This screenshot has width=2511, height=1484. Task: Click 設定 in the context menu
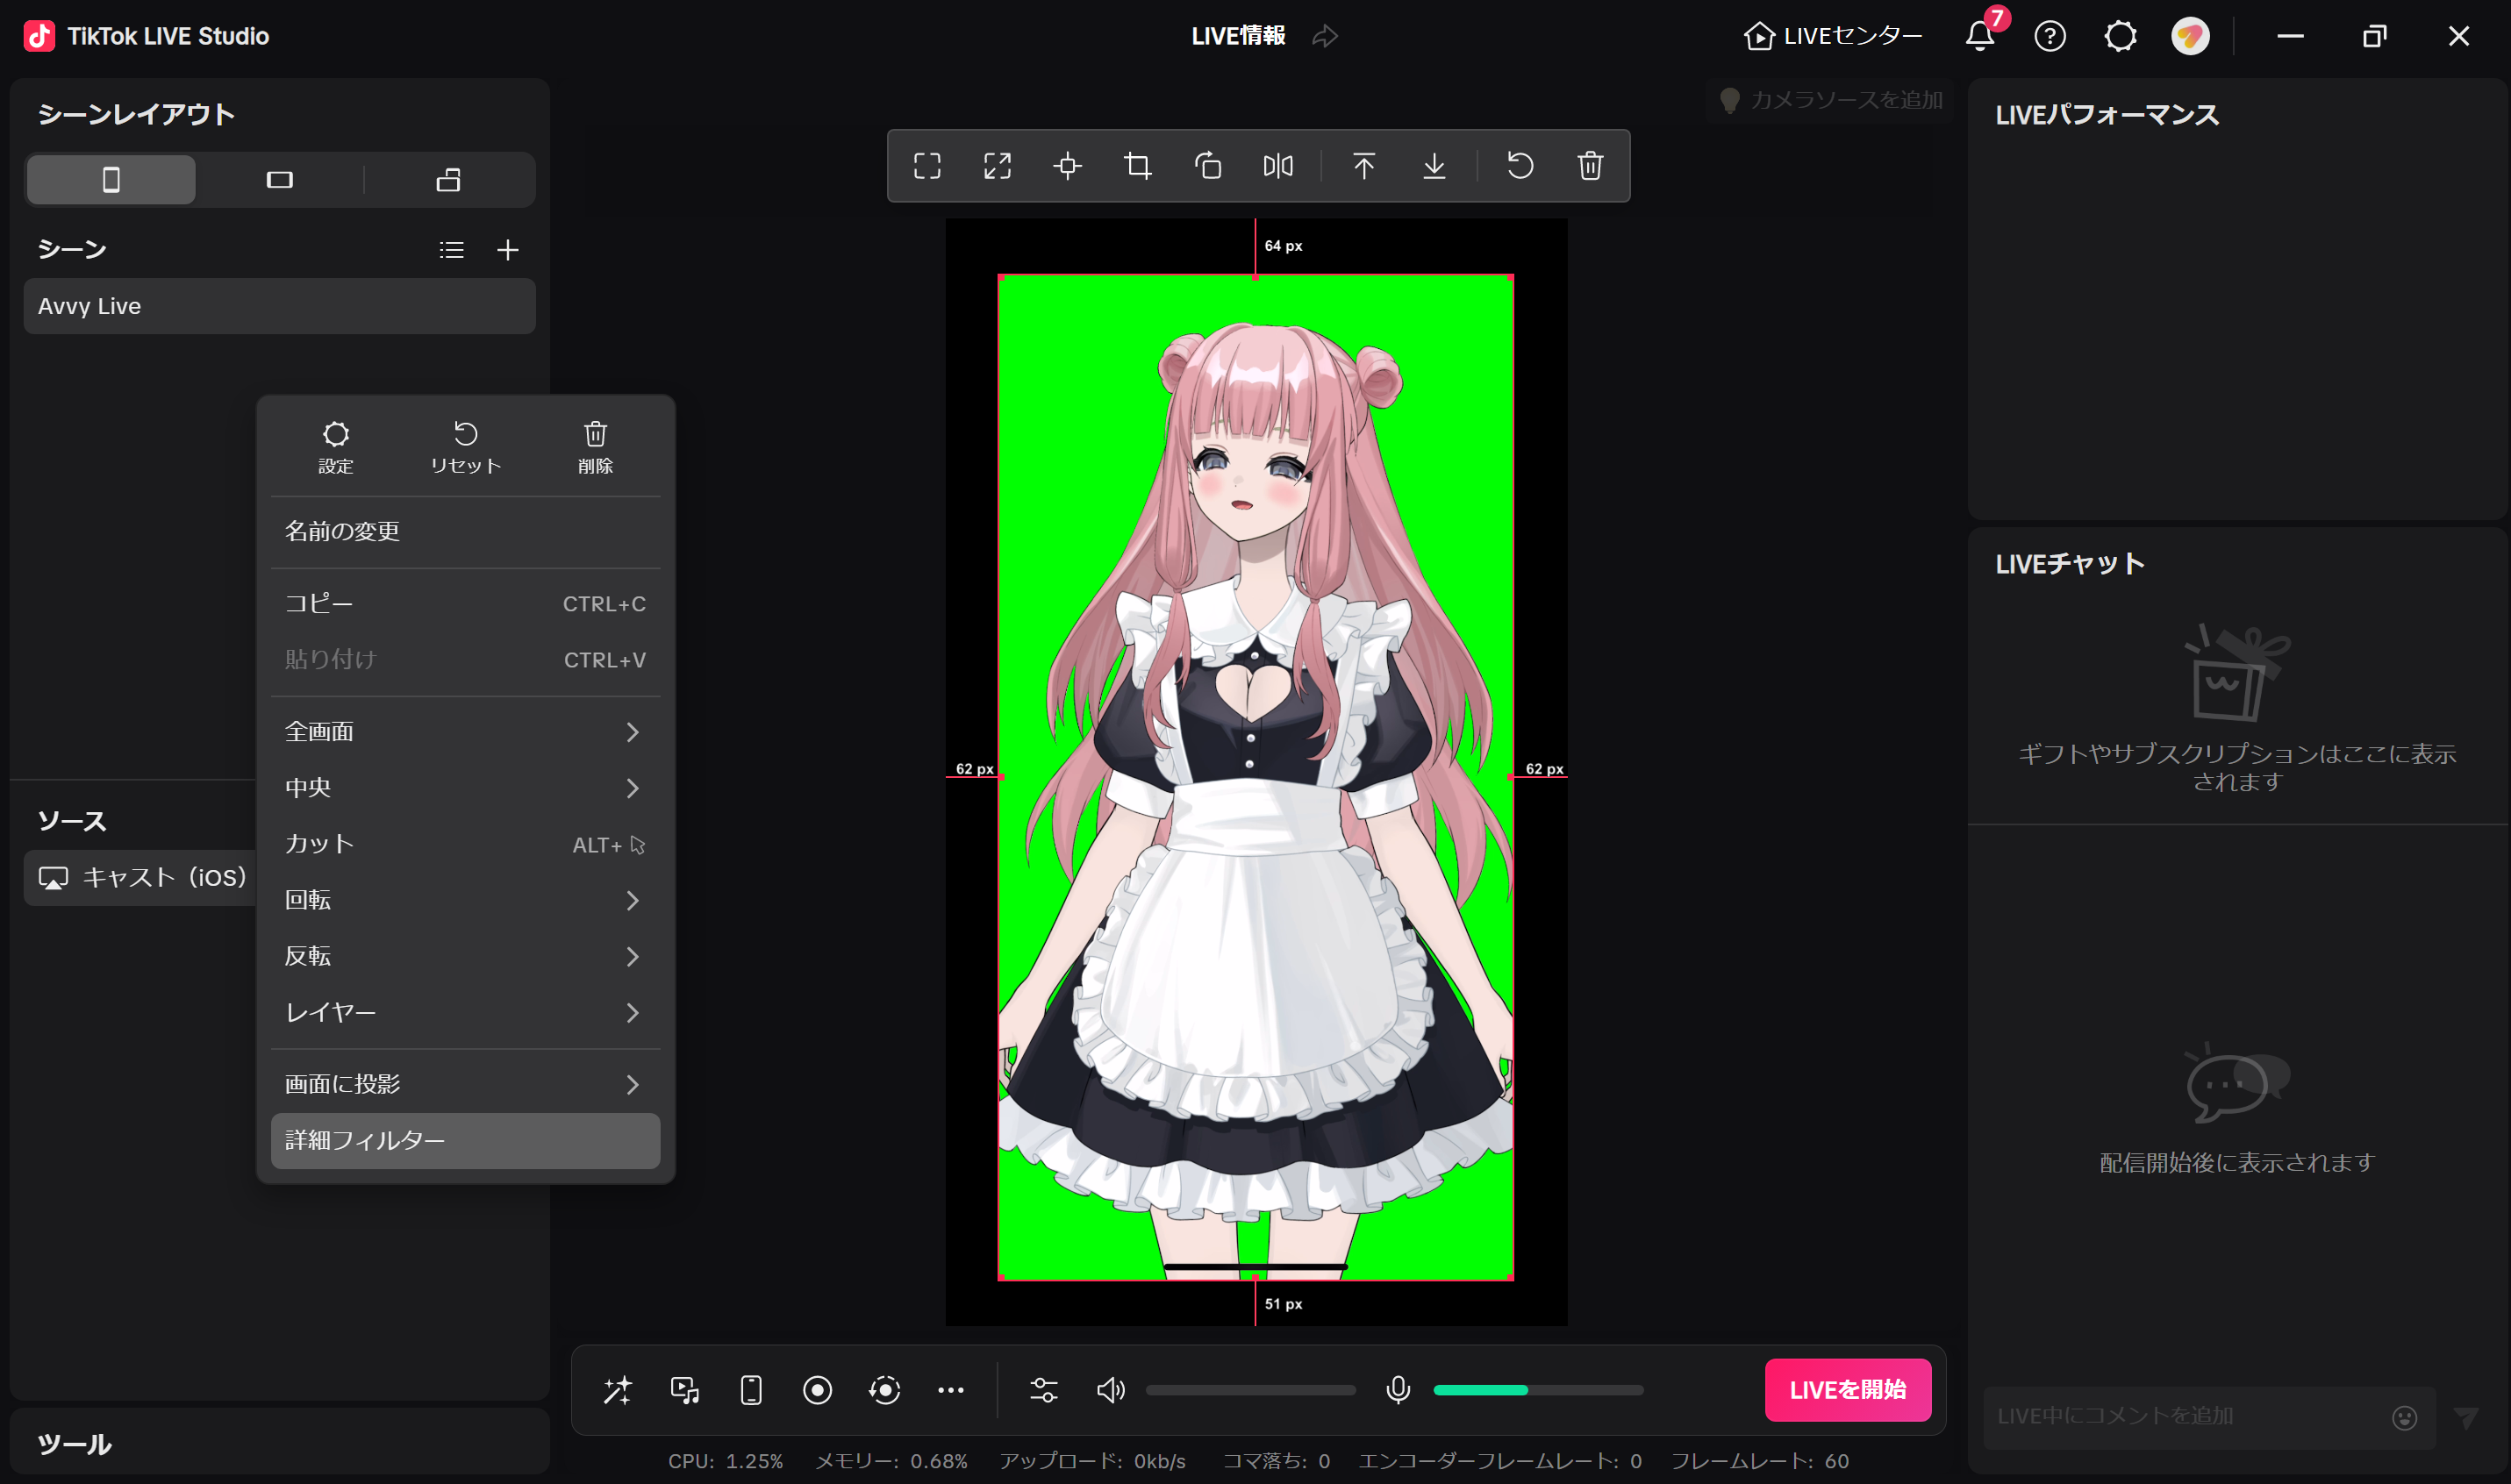(336, 447)
